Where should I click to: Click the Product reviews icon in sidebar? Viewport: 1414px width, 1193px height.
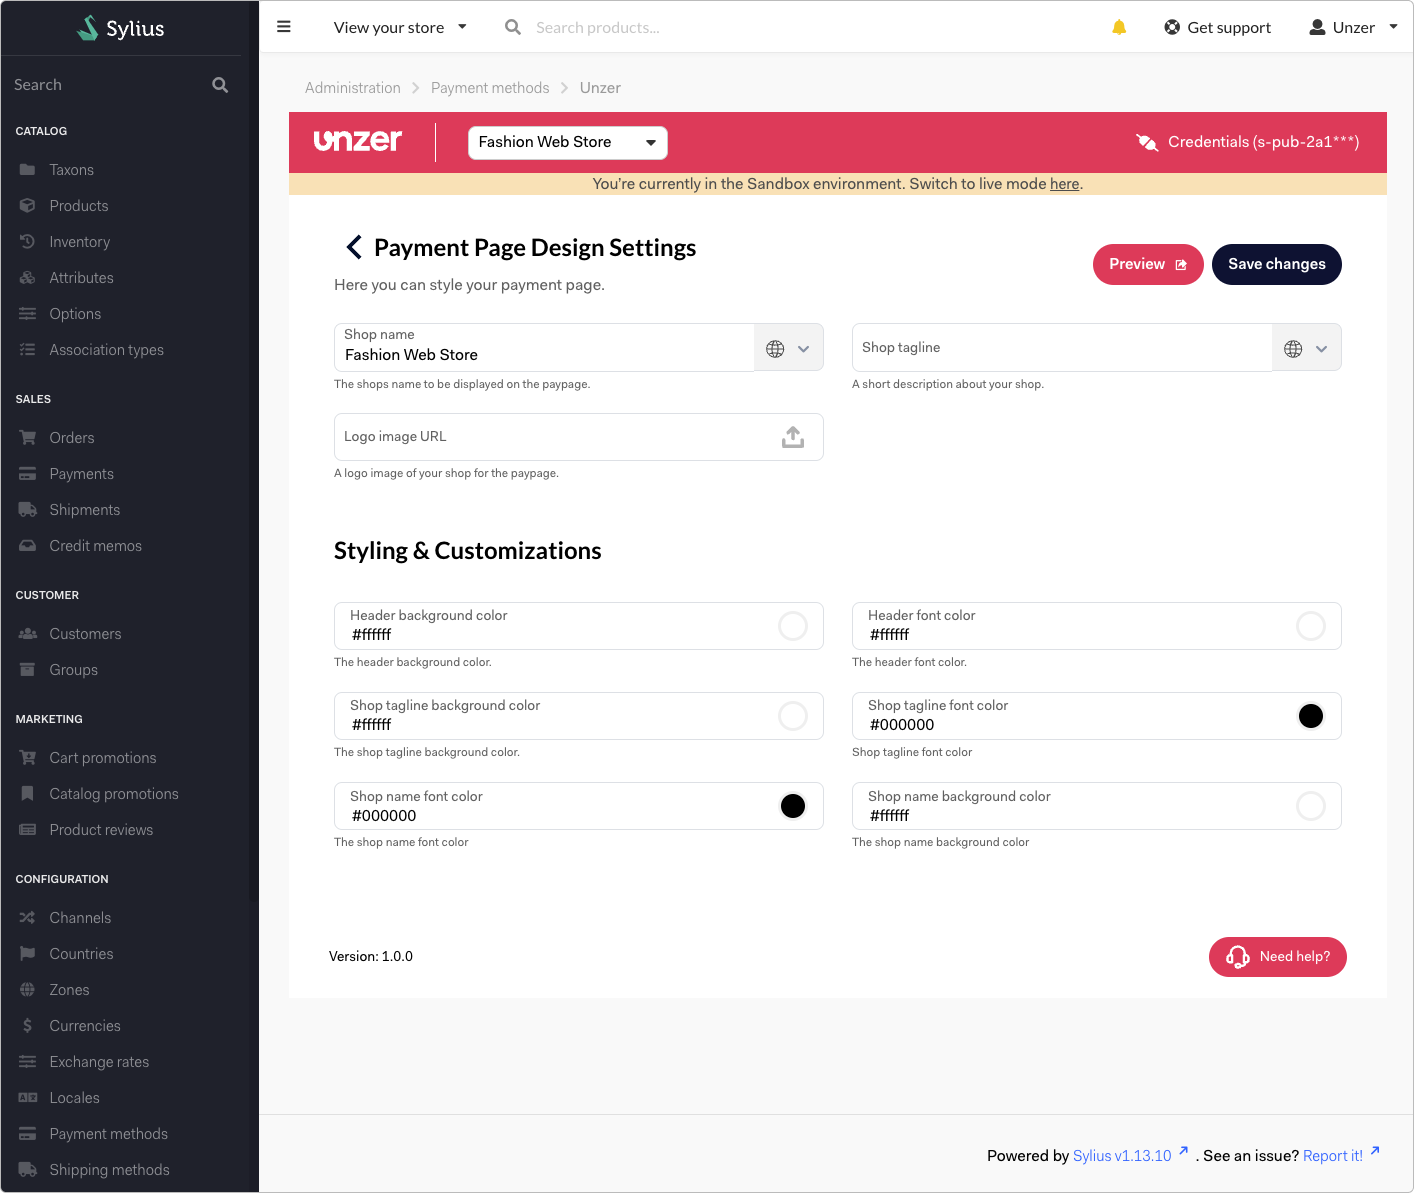(28, 830)
